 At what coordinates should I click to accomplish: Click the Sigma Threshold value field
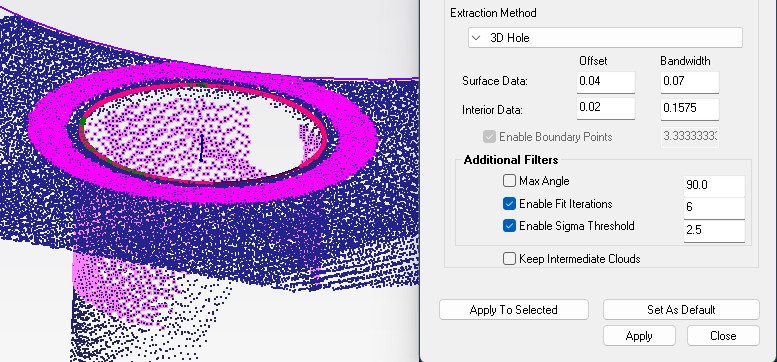click(x=714, y=231)
